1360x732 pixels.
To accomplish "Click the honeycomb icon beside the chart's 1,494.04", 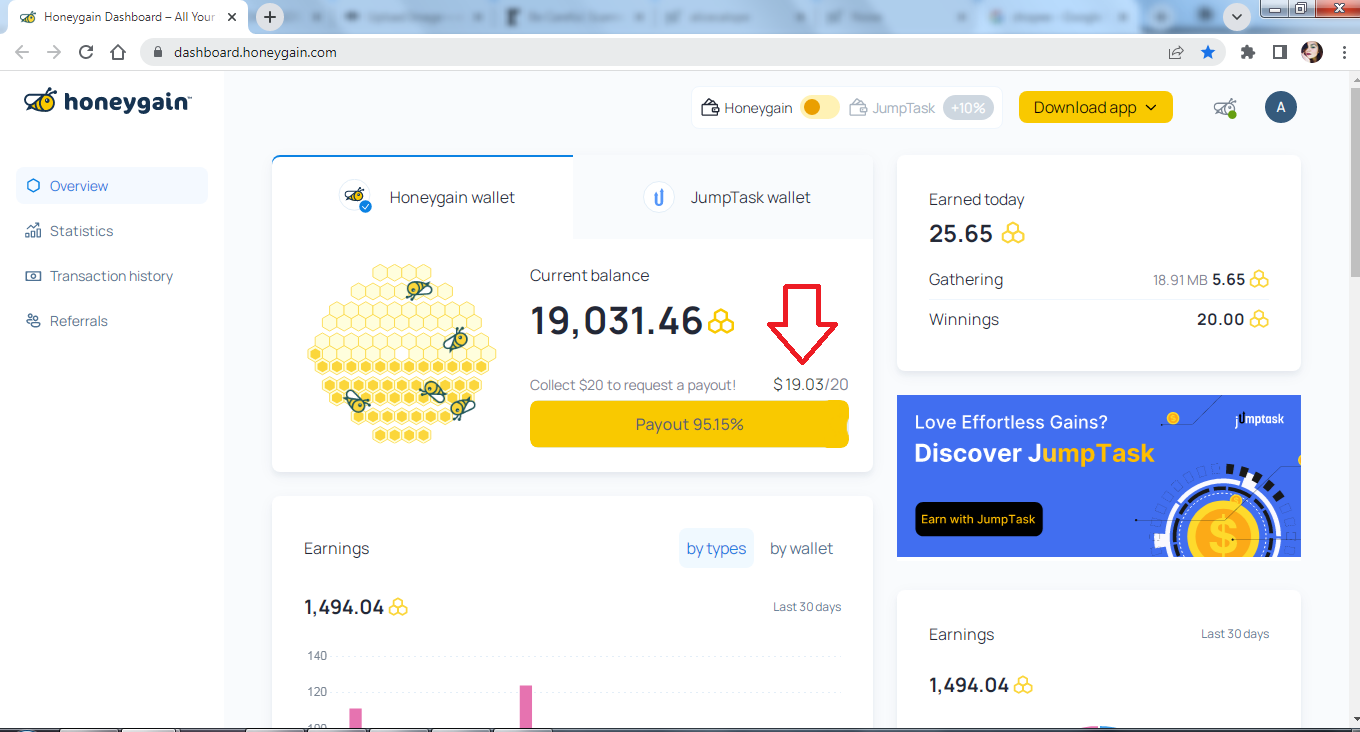I will coord(398,607).
